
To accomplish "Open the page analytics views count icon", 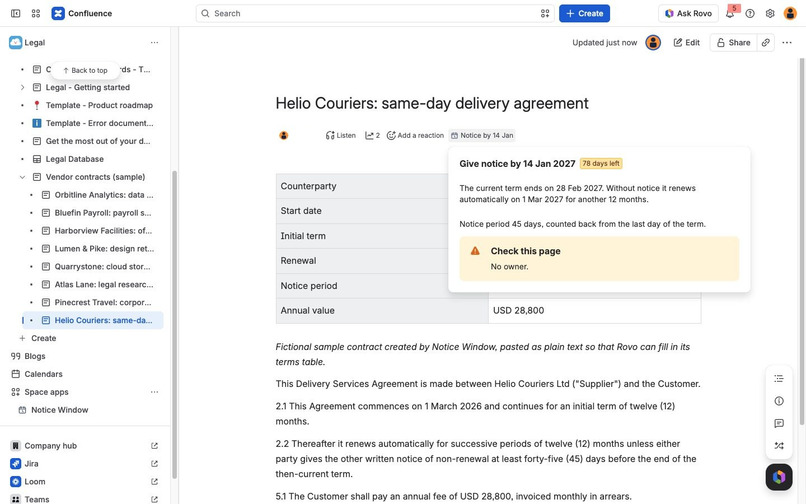I will tap(372, 136).
